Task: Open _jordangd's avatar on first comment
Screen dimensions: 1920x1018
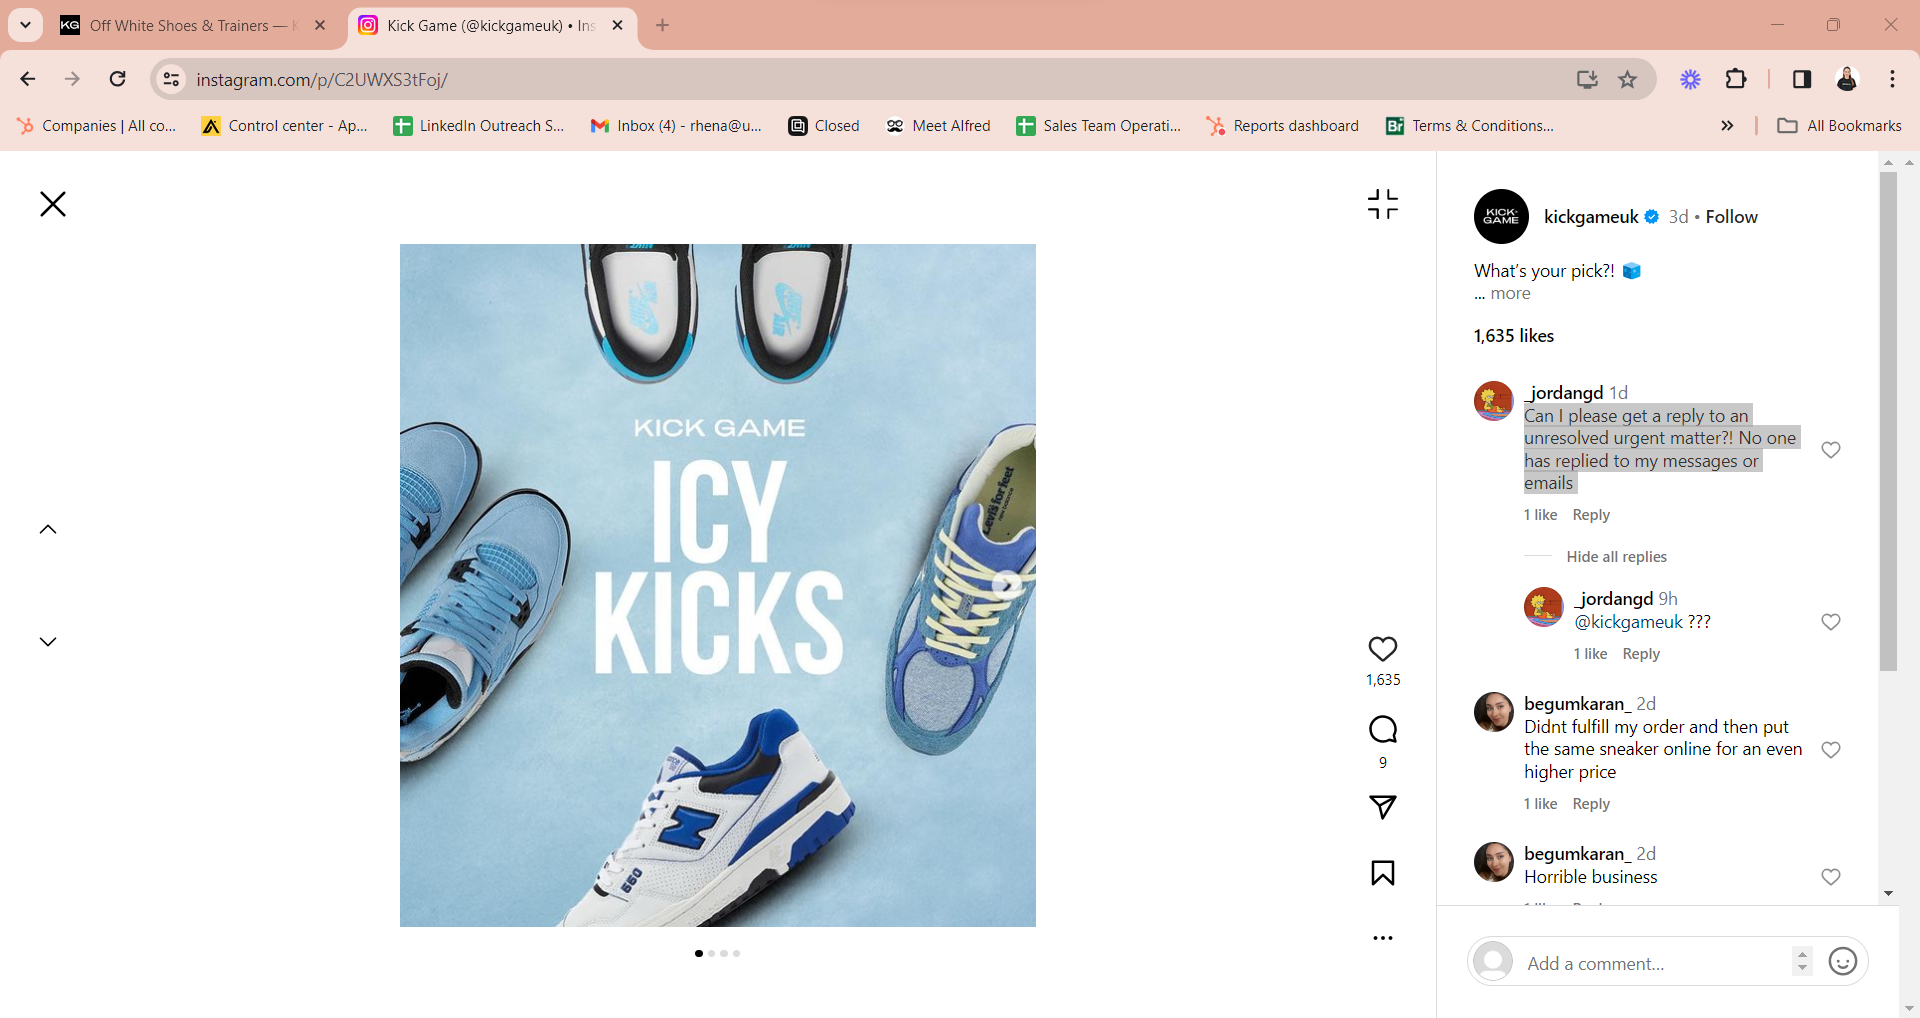Action: coord(1494,401)
